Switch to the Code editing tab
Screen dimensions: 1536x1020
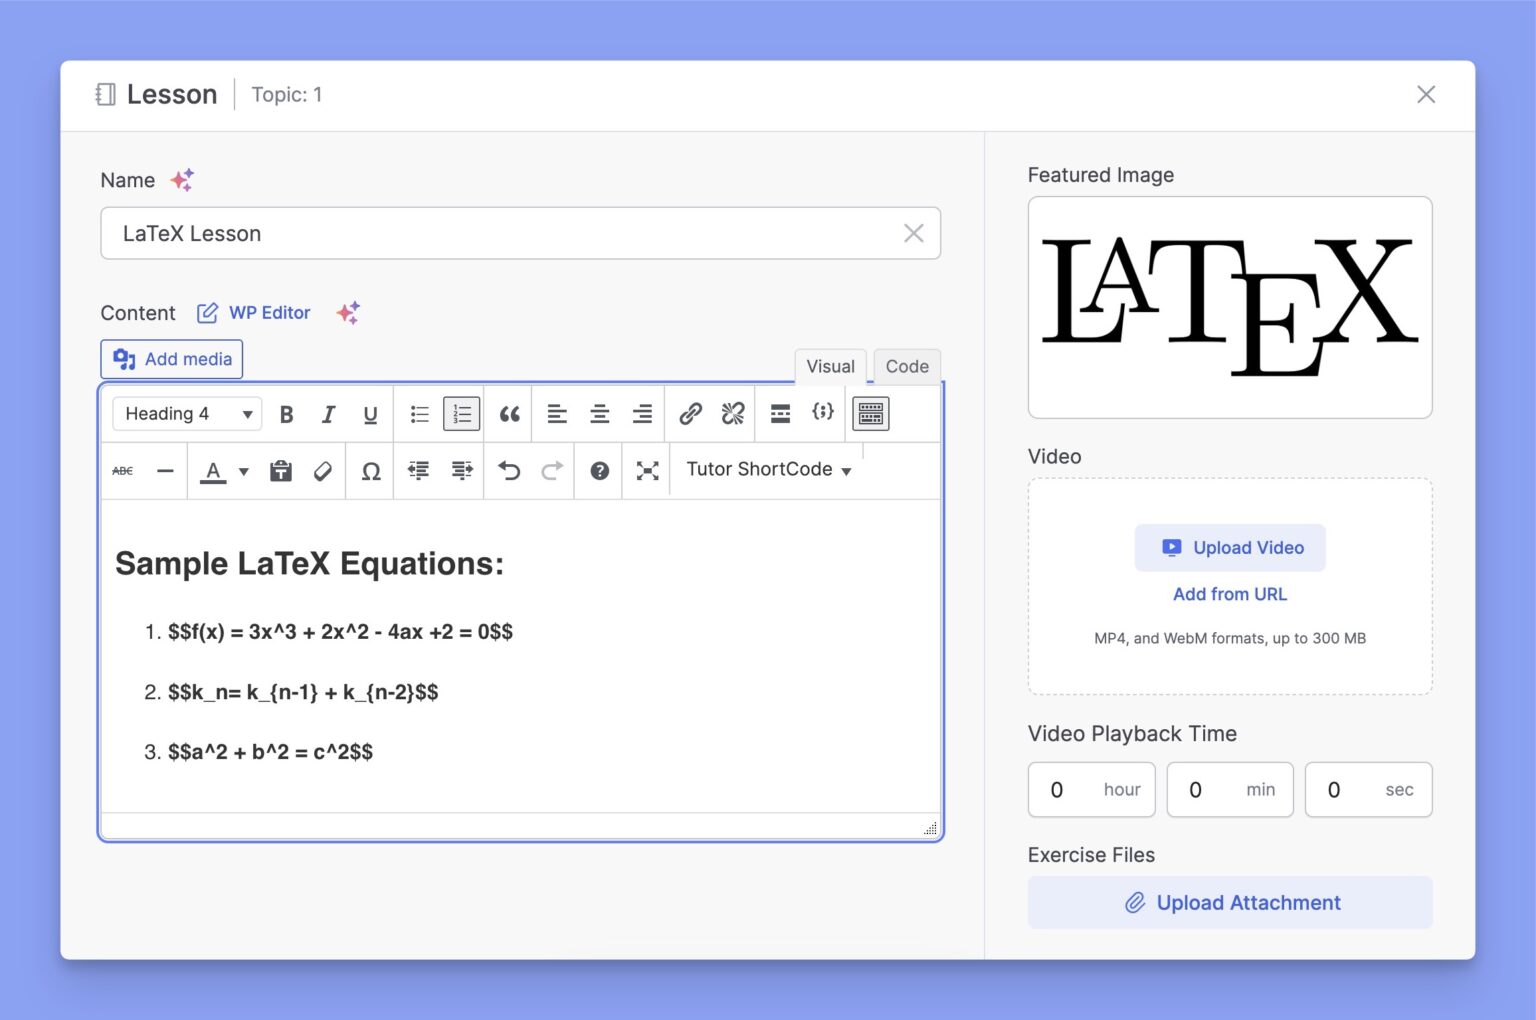coord(906,366)
